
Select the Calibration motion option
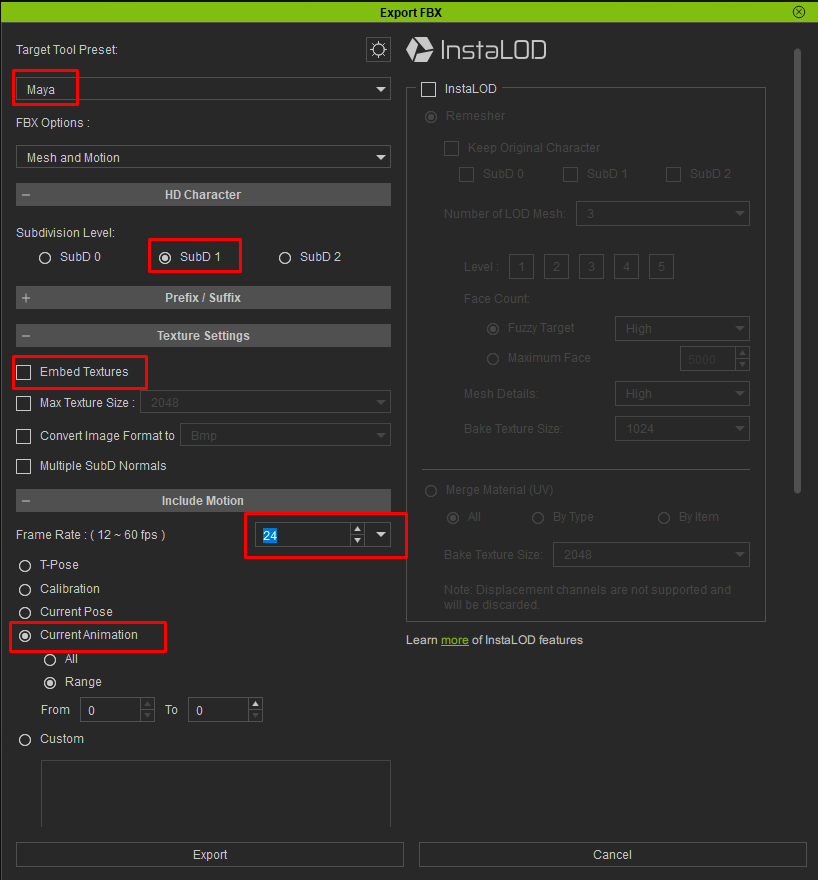coord(25,590)
